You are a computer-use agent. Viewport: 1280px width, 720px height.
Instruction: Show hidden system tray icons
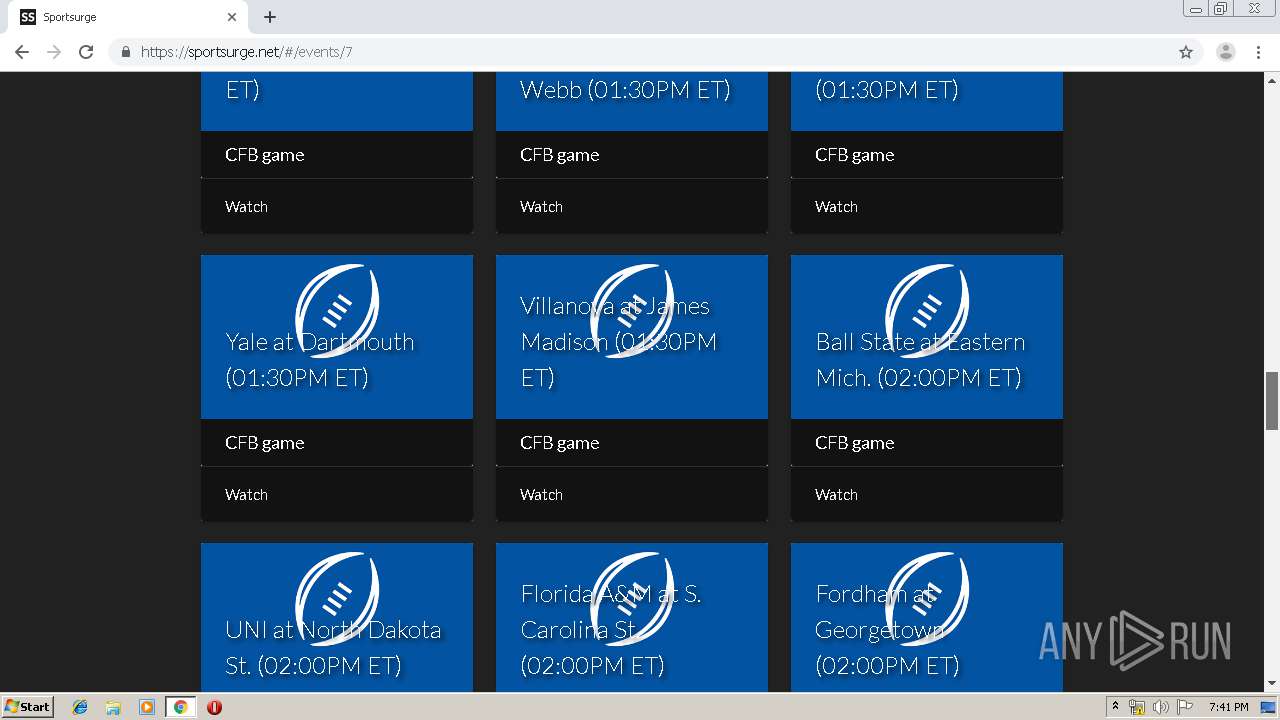pyautogui.click(x=1115, y=707)
